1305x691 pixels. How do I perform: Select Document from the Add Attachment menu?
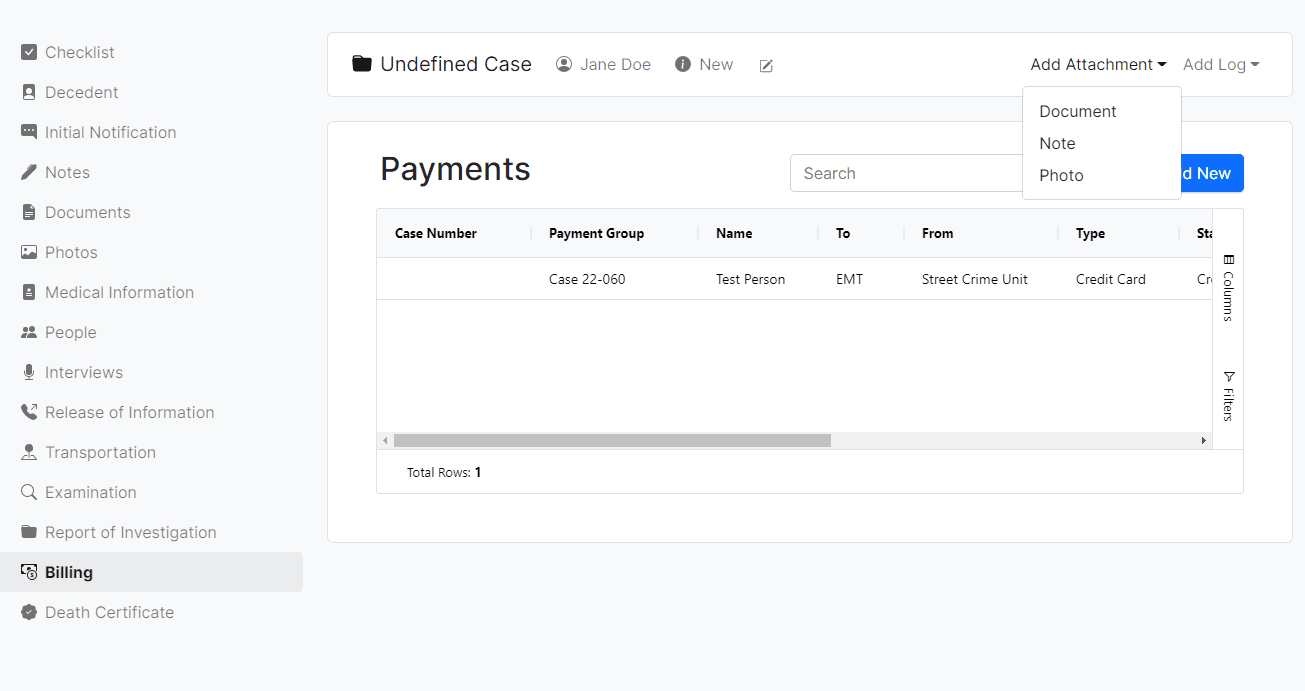coord(1076,111)
